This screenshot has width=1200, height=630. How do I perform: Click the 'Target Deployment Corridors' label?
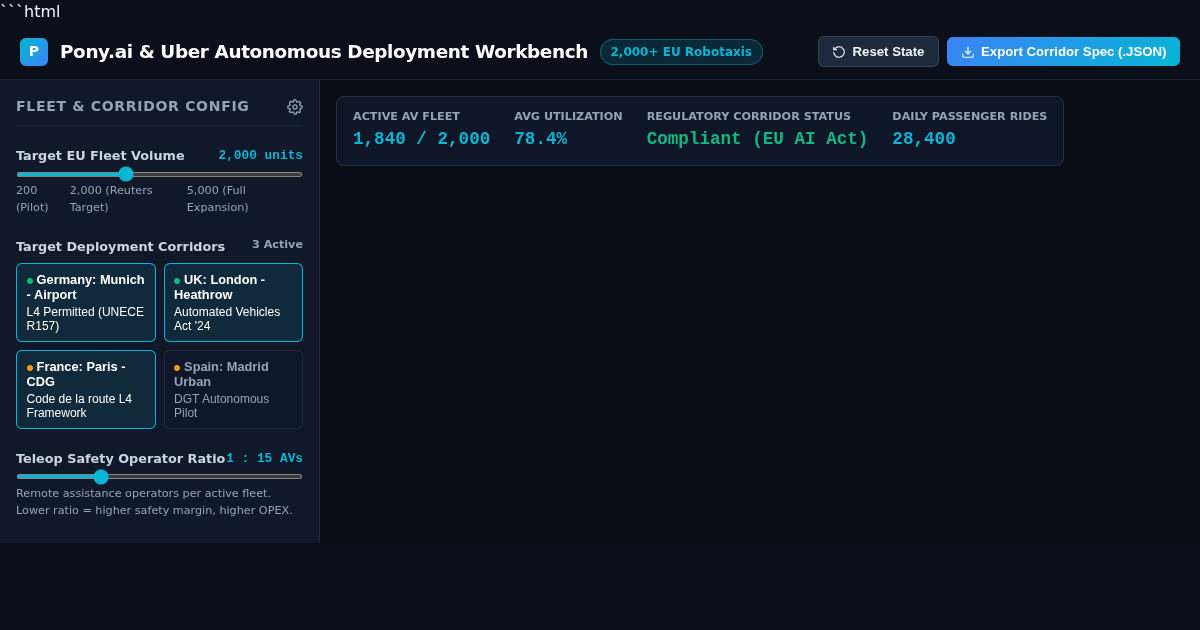(120, 247)
